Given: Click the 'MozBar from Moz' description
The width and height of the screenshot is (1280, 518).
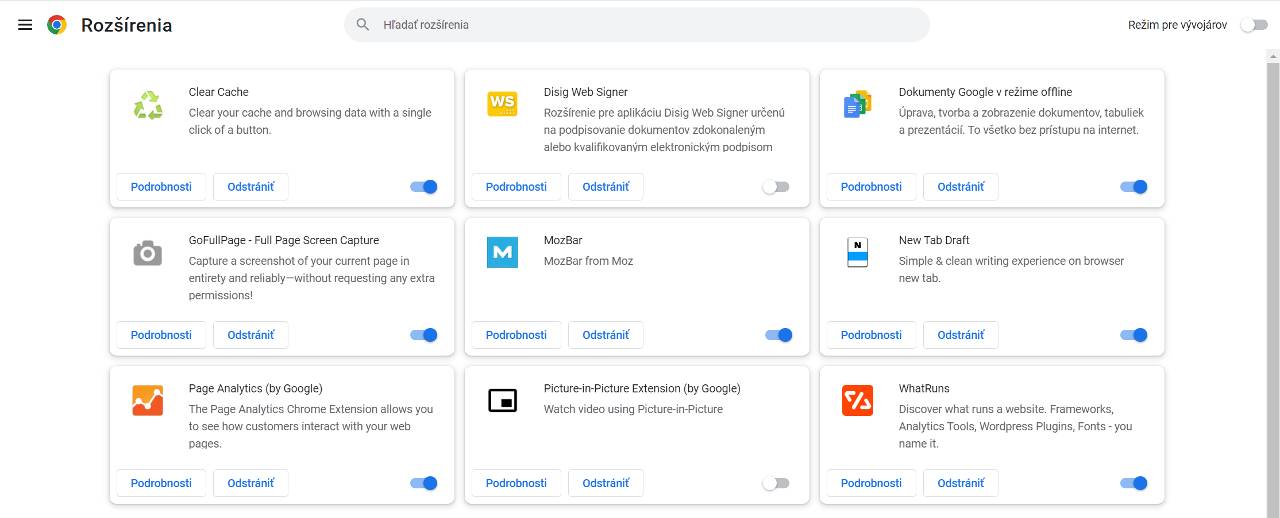Looking at the screenshot, I should (x=588, y=261).
